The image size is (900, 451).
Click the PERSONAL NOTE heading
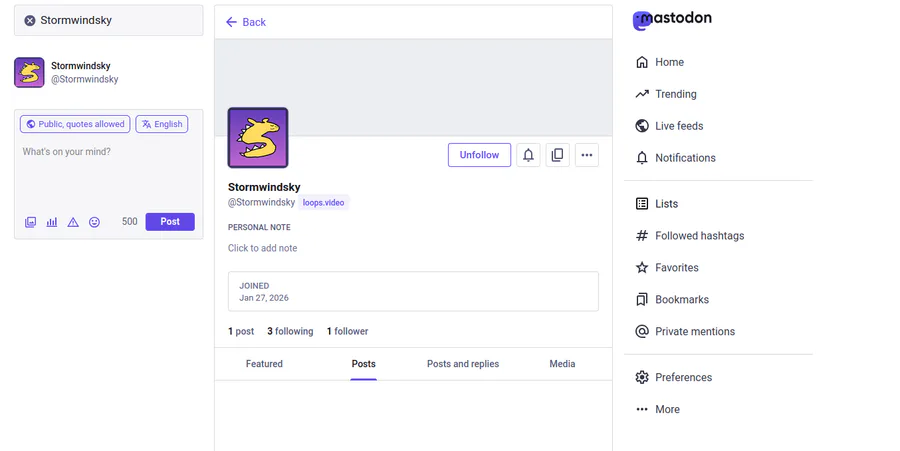[259, 227]
